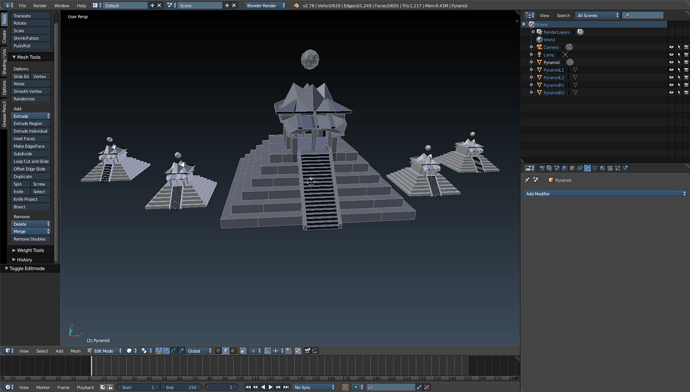The height and width of the screenshot is (392, 690).
Task: Click the Camera object icon in outliner
Action: [x=540, y=47]
